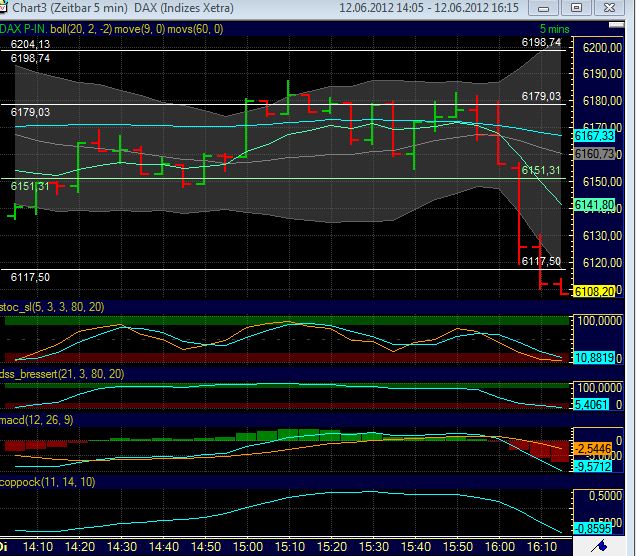This screenshot has width=636, height=556.
Task: Click the 6198,74 label next to 6200,00 axis
Action: click(541, 43)
